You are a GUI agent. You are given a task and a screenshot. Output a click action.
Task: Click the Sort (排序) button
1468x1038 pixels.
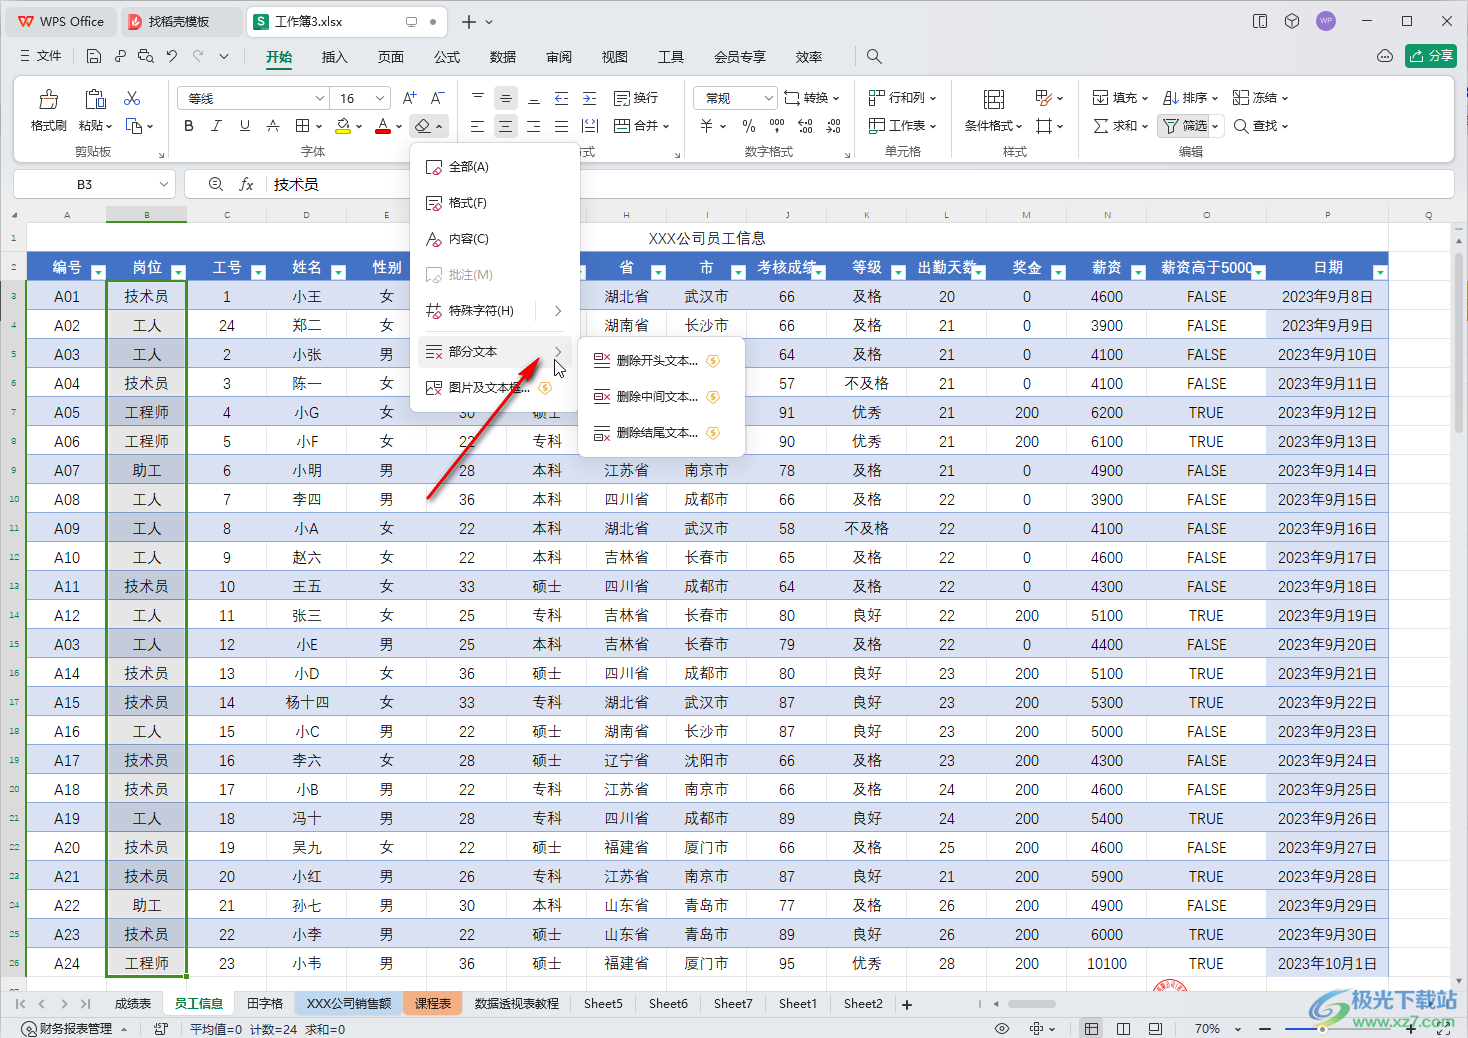point(1190,98)
